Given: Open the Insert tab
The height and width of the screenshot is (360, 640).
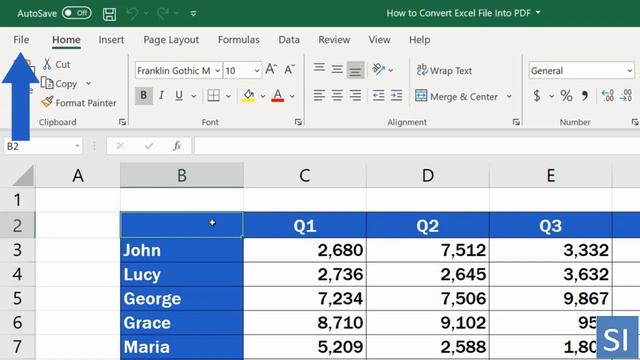Looking at the screenshot, I should click(111, 40).
